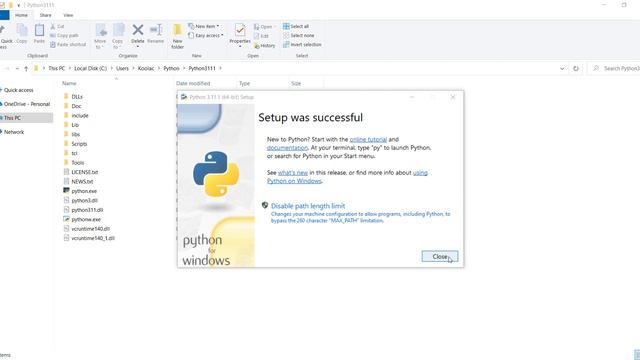
Task: Select the libs folder
Action: point(76,135)
